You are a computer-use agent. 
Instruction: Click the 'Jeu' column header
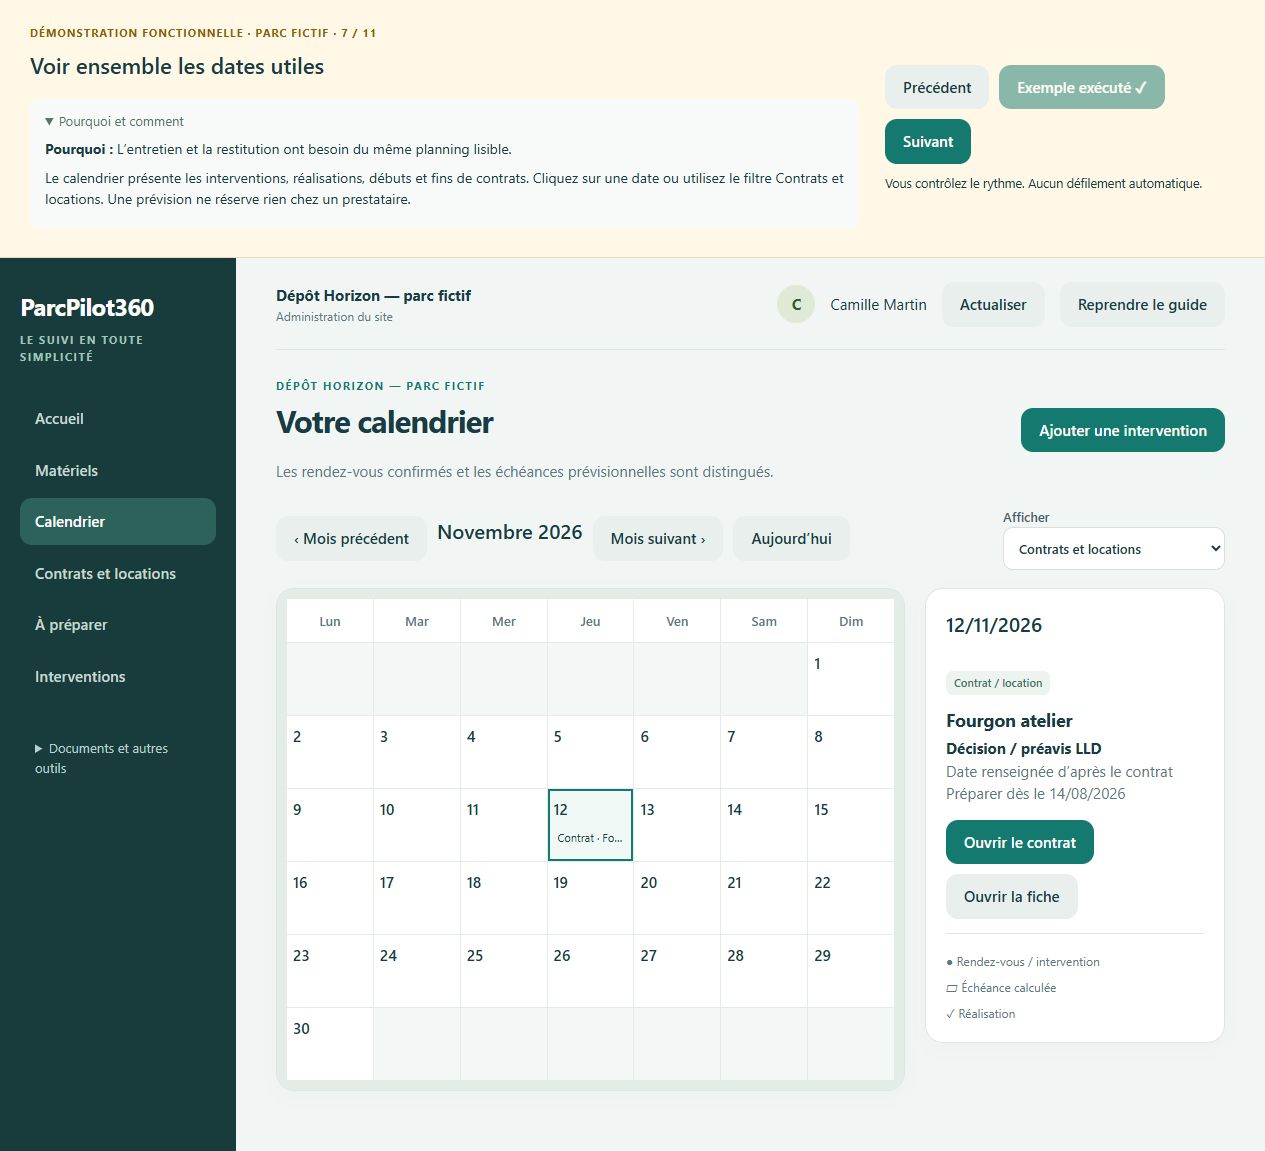pyautogui.click(x=590, y=621)
